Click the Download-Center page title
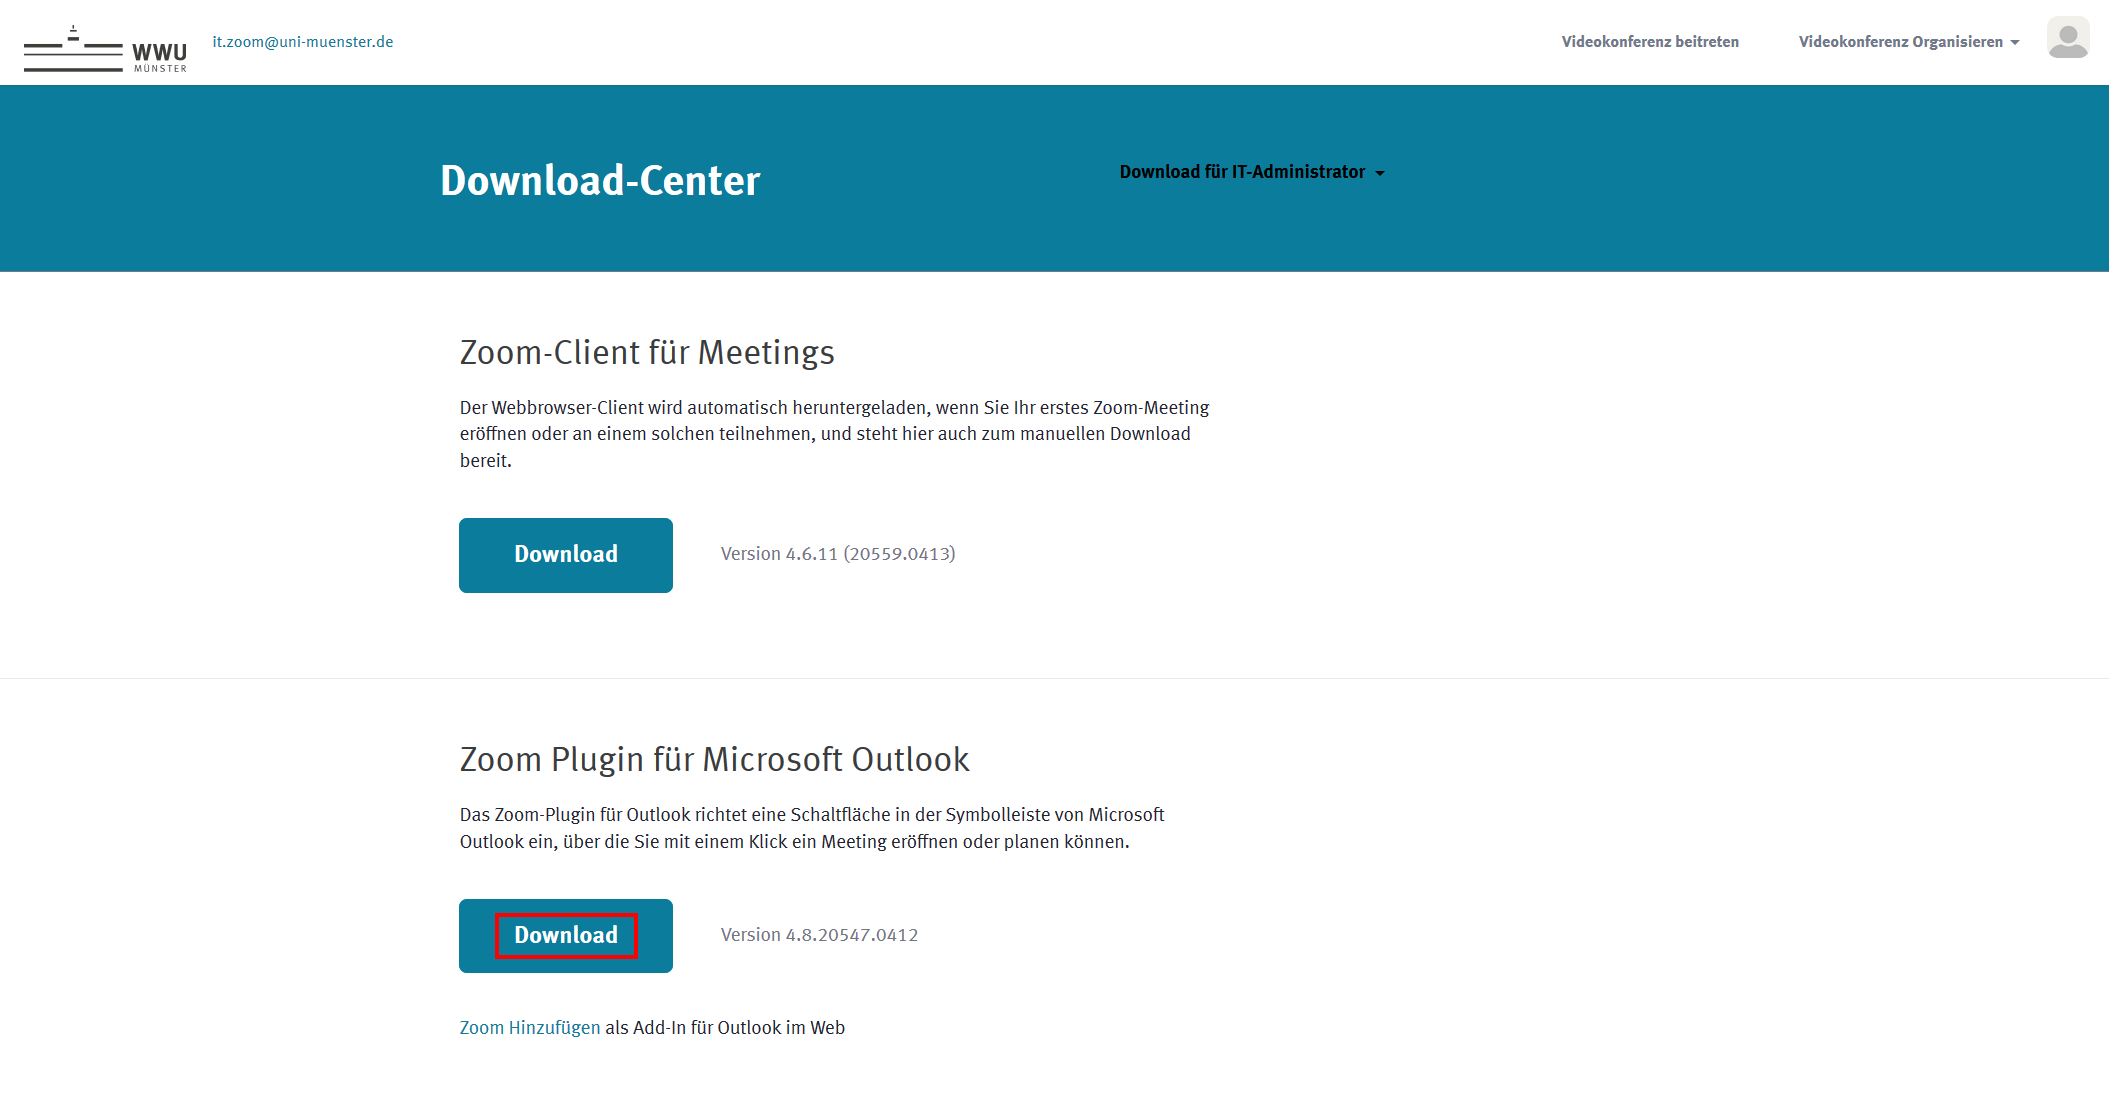The image size is (2109, 1119). point(600,181)
